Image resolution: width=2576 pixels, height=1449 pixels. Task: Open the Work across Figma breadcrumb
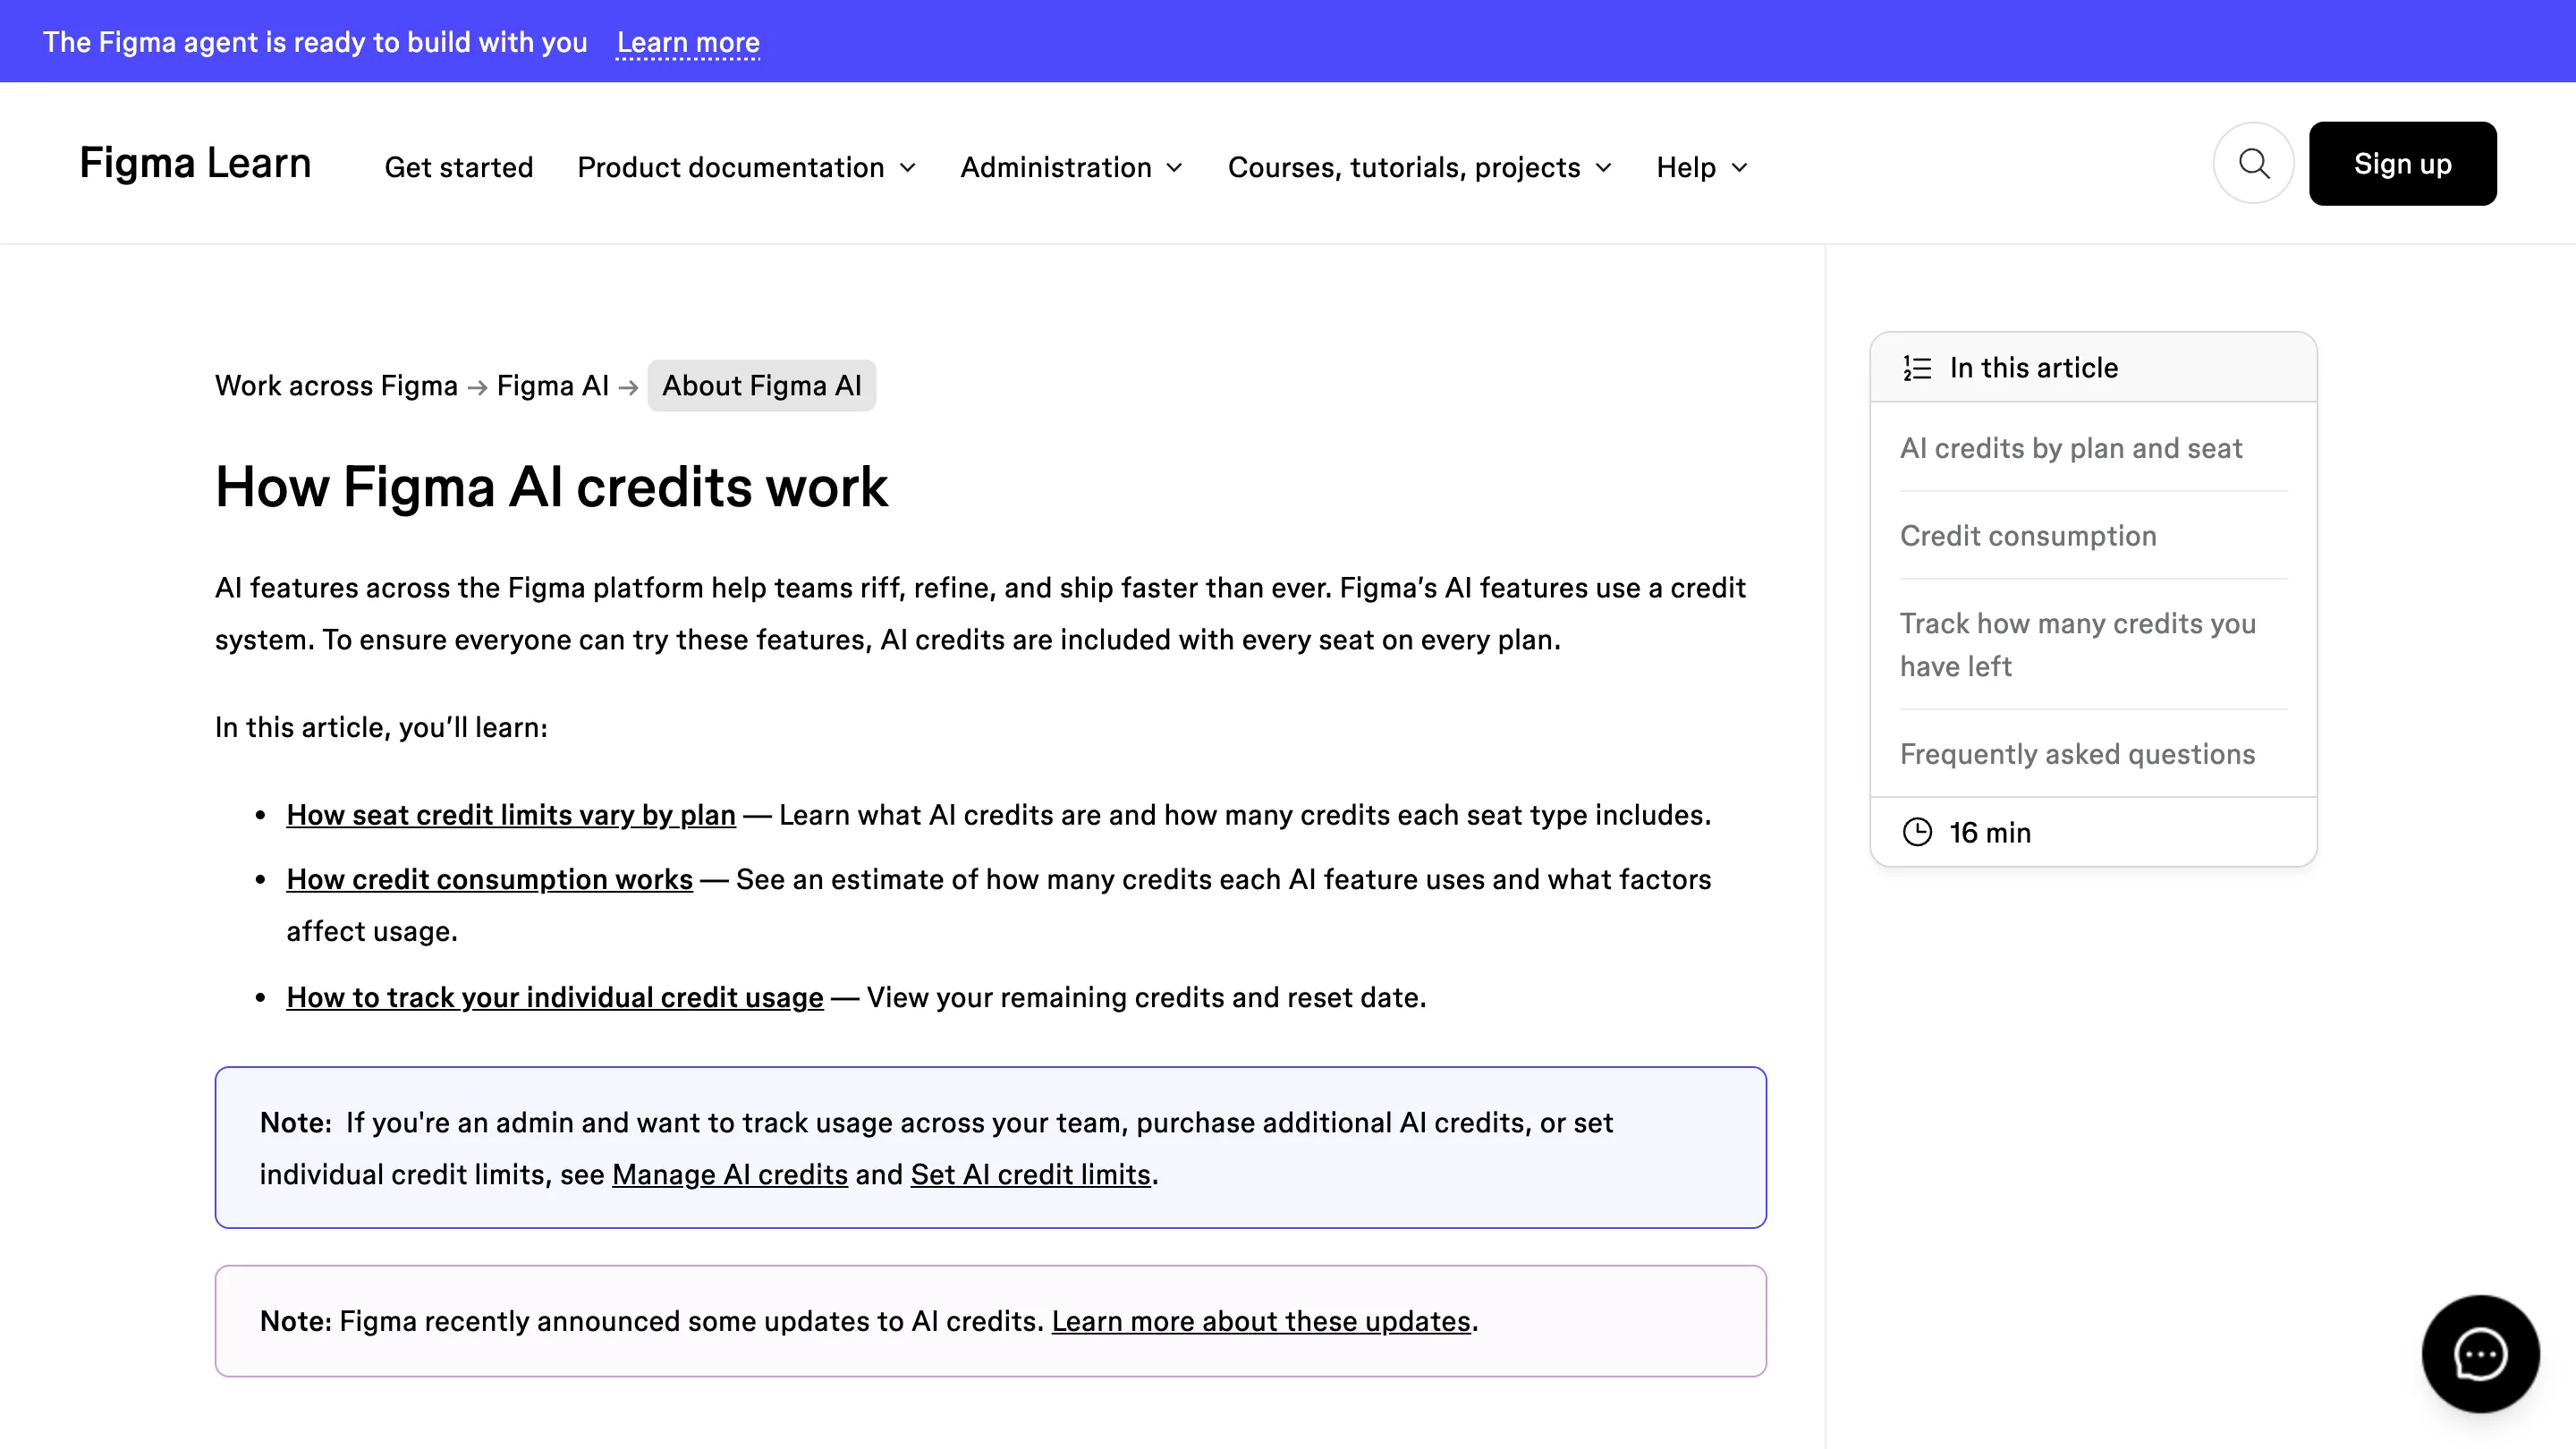tap(336, 386)
